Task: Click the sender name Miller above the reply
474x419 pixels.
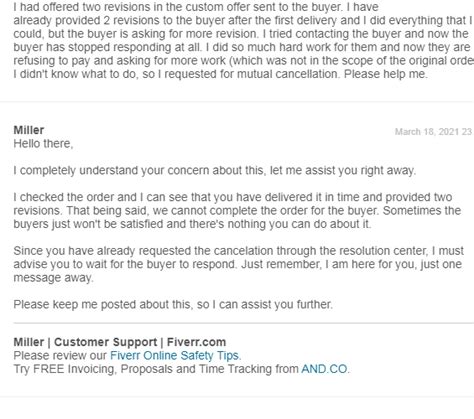Action: [29, 130]
